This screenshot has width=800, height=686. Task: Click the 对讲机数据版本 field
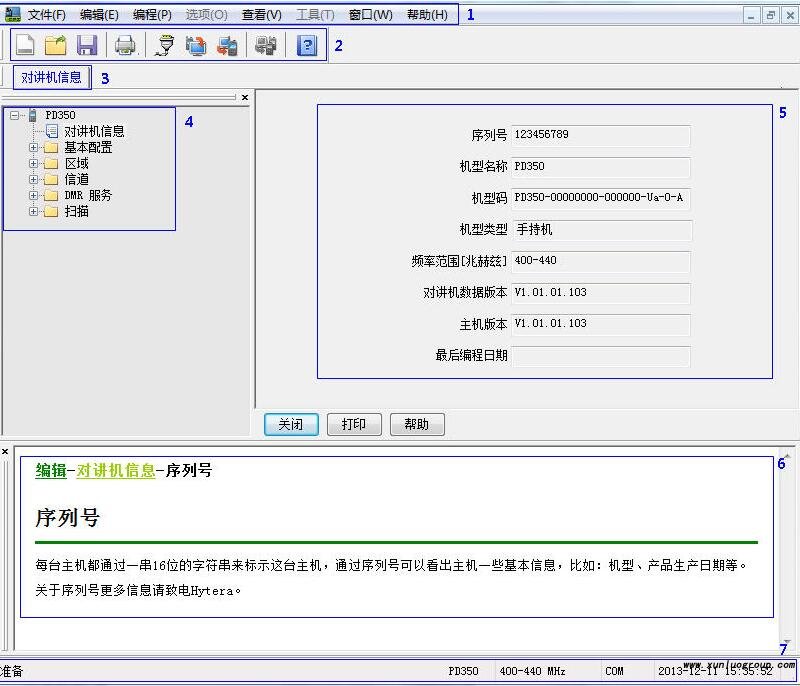601,293
